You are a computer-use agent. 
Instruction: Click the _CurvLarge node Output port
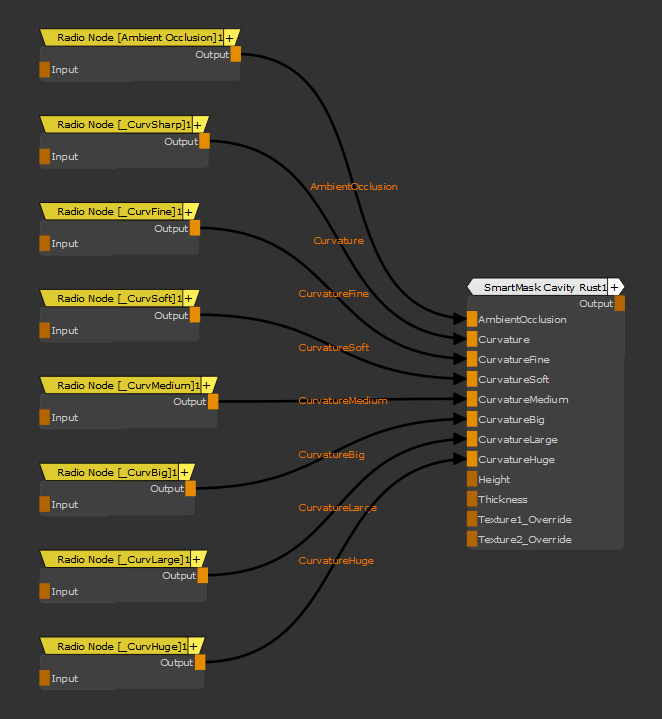click(x=202, y=575)
